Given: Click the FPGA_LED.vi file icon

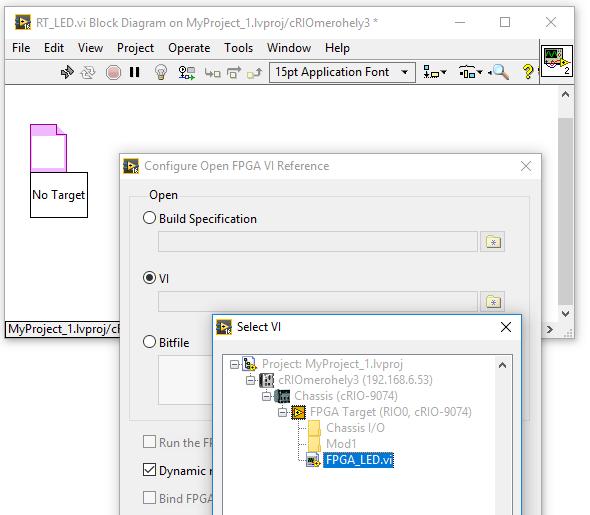Looking at the screenshot, I should point(313,460).
